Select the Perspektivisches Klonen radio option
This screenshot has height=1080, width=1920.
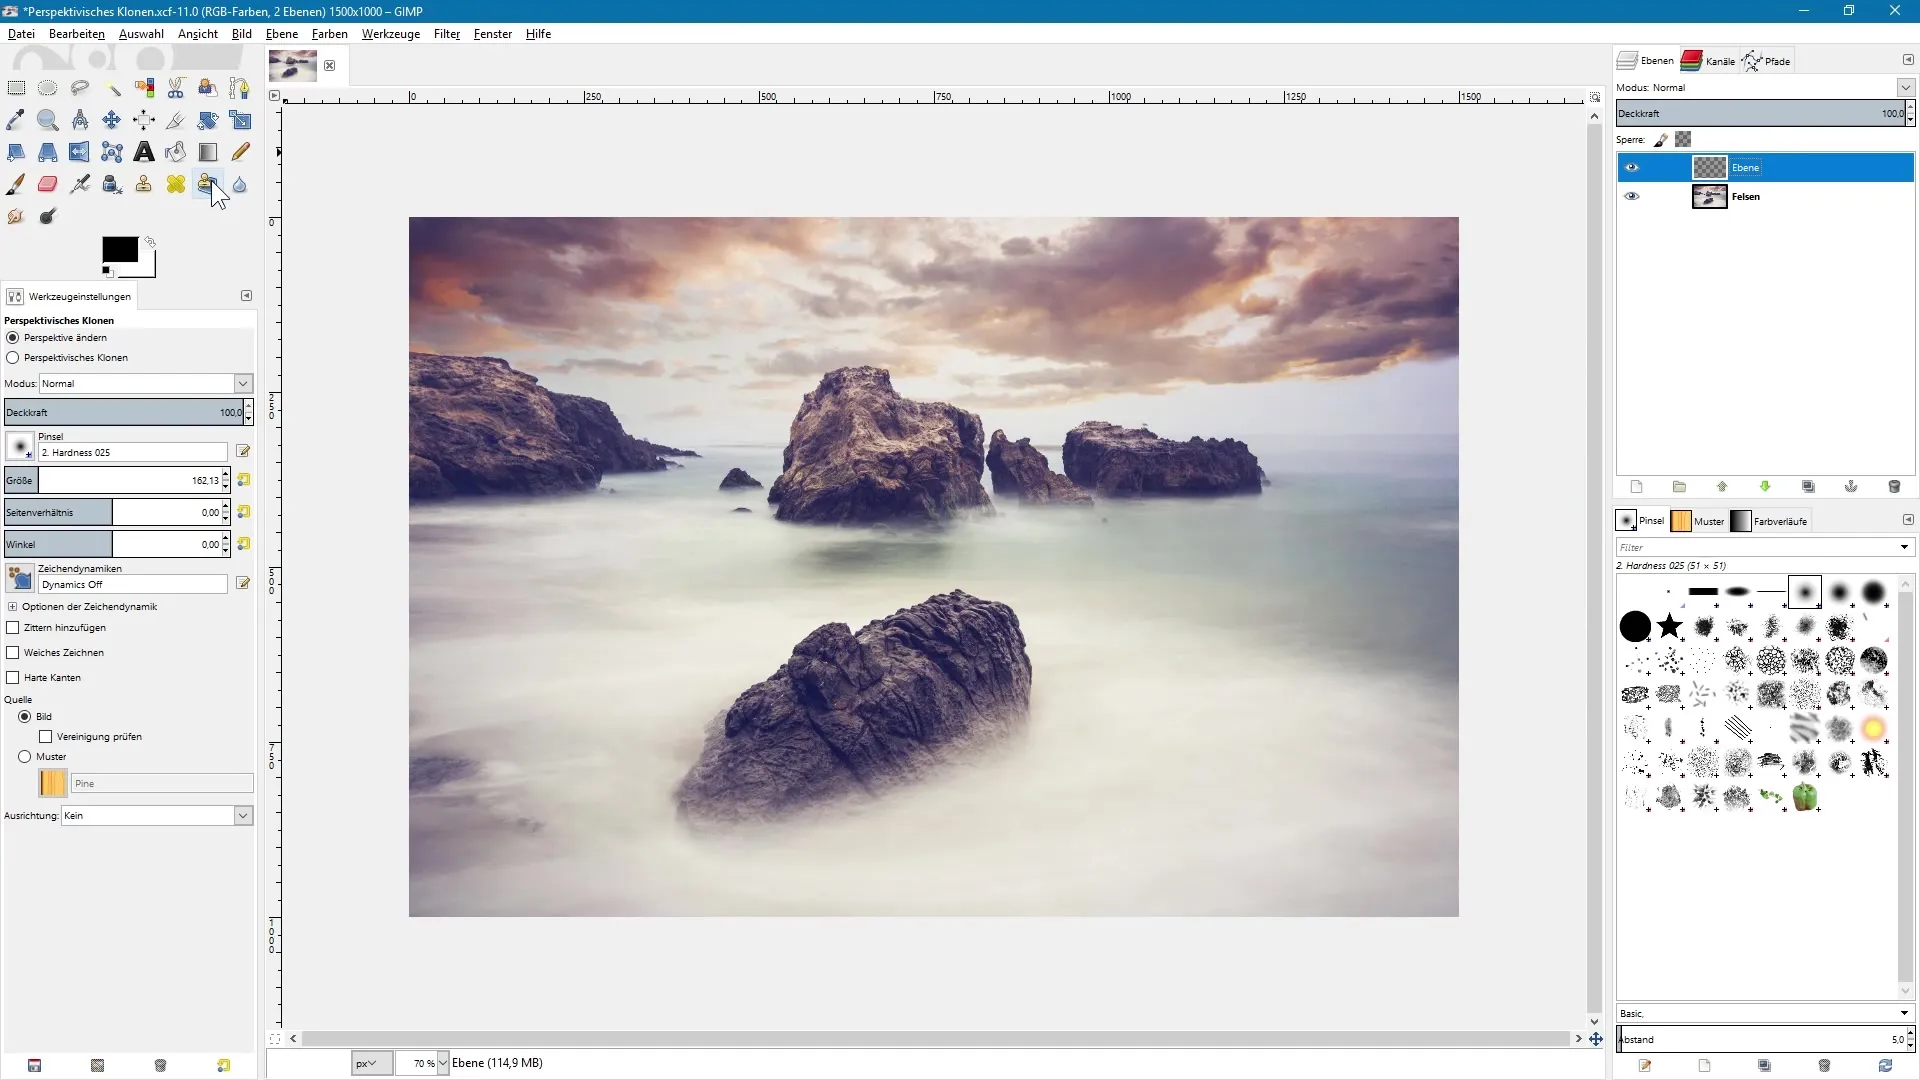tap(13, 357)
